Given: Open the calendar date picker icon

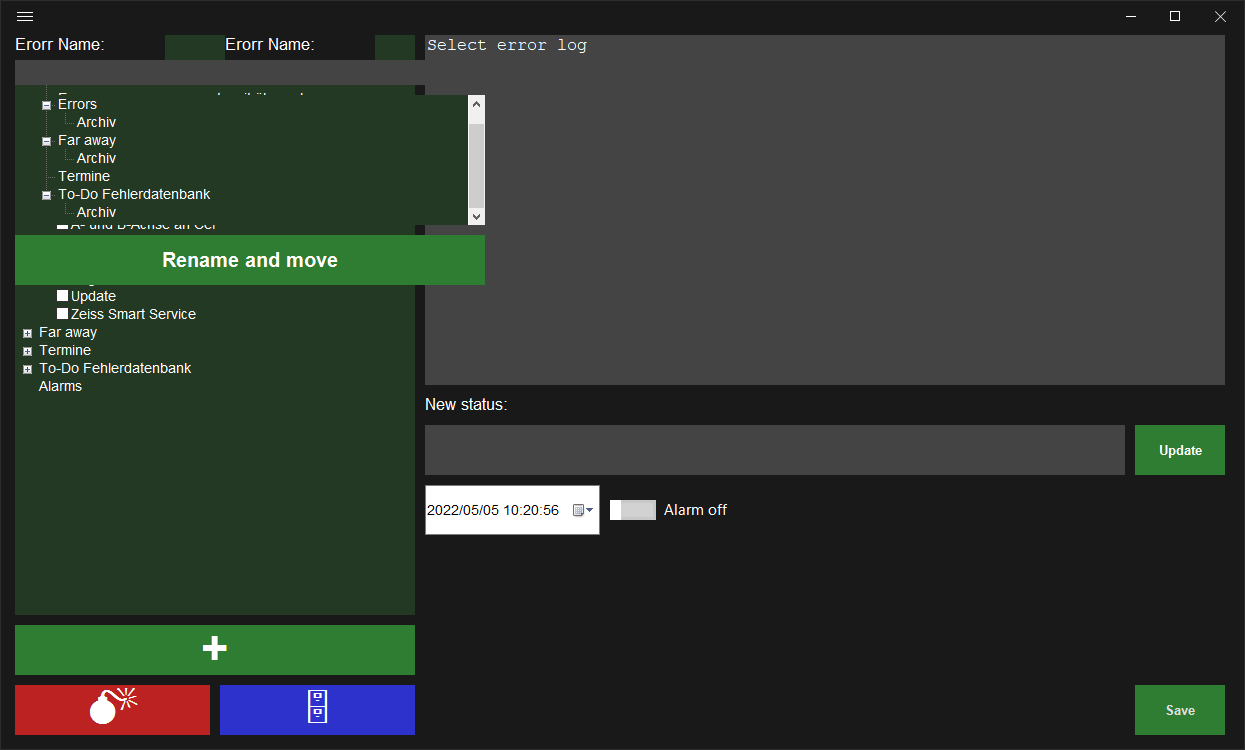Looking at the screenshot, I should pos(582,510).
